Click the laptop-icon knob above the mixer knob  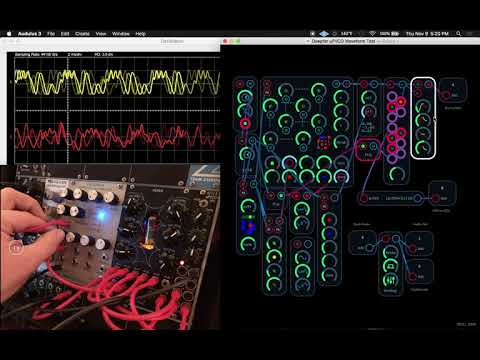point(390,266)
